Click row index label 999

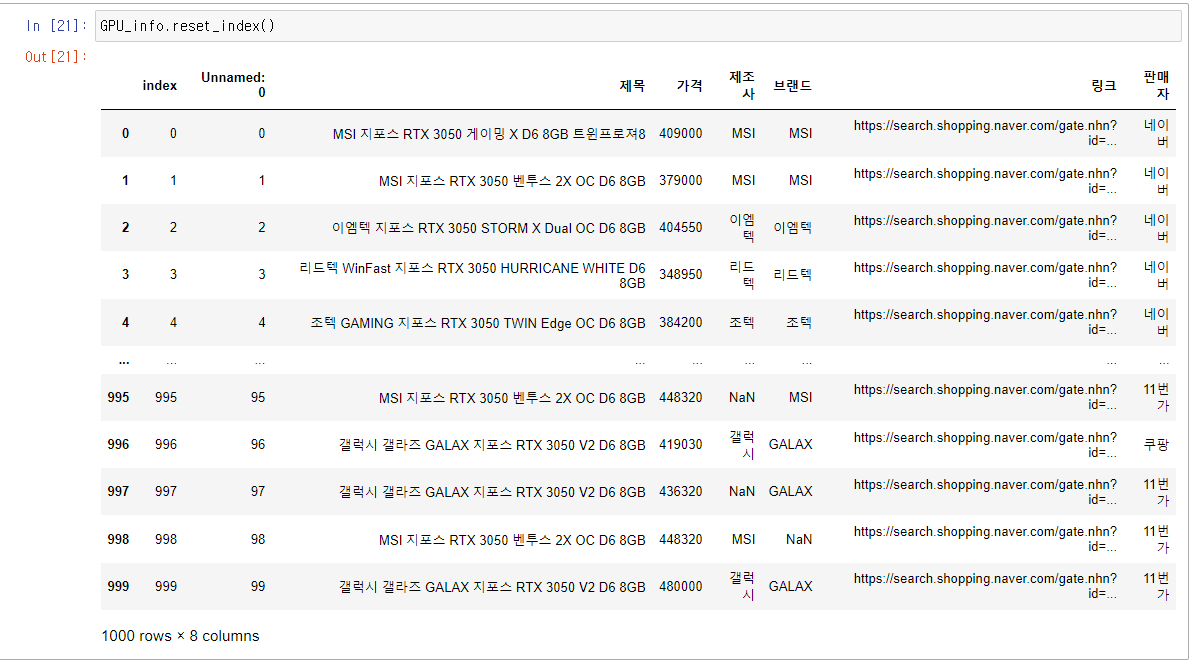coord(119,586)
